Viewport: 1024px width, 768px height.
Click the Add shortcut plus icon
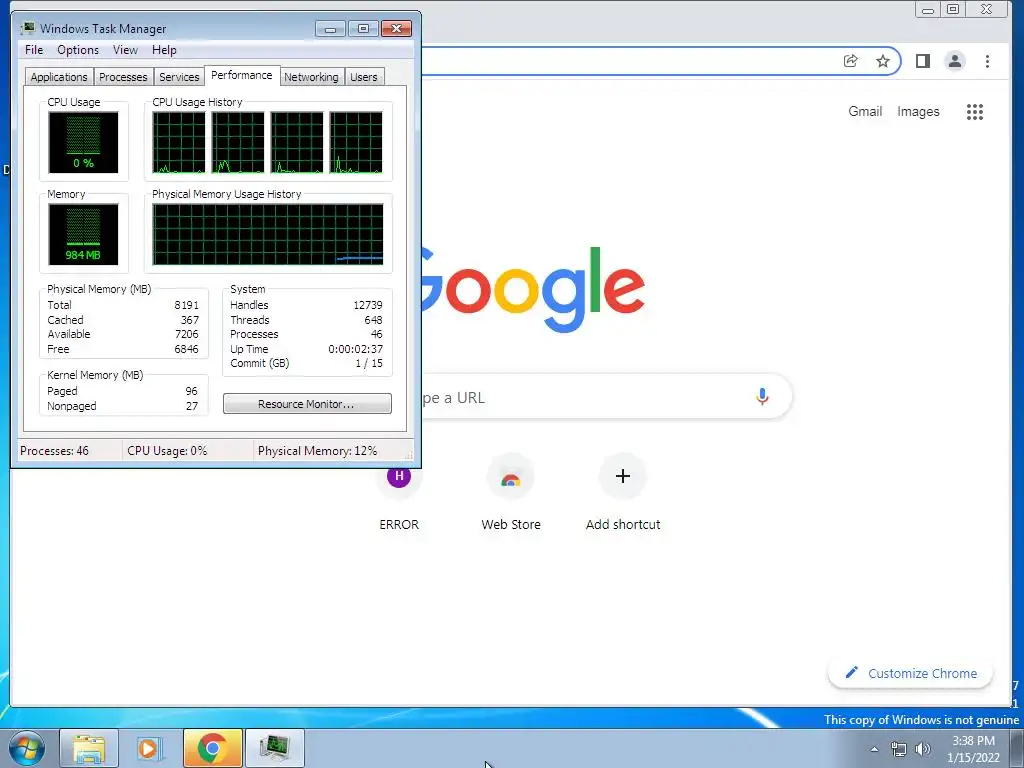(x=623, y=476)
